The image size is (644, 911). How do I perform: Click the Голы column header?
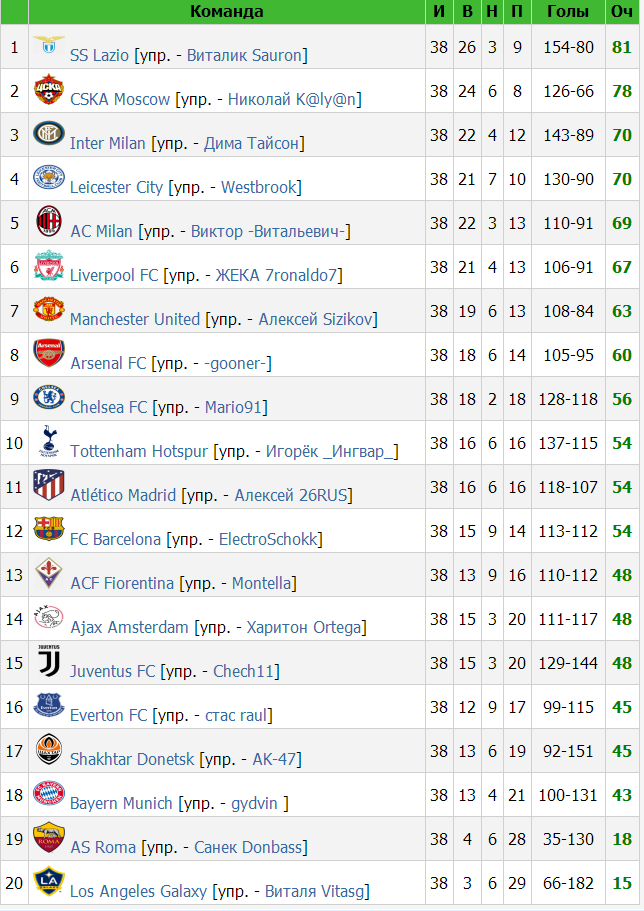coord(568,12)
